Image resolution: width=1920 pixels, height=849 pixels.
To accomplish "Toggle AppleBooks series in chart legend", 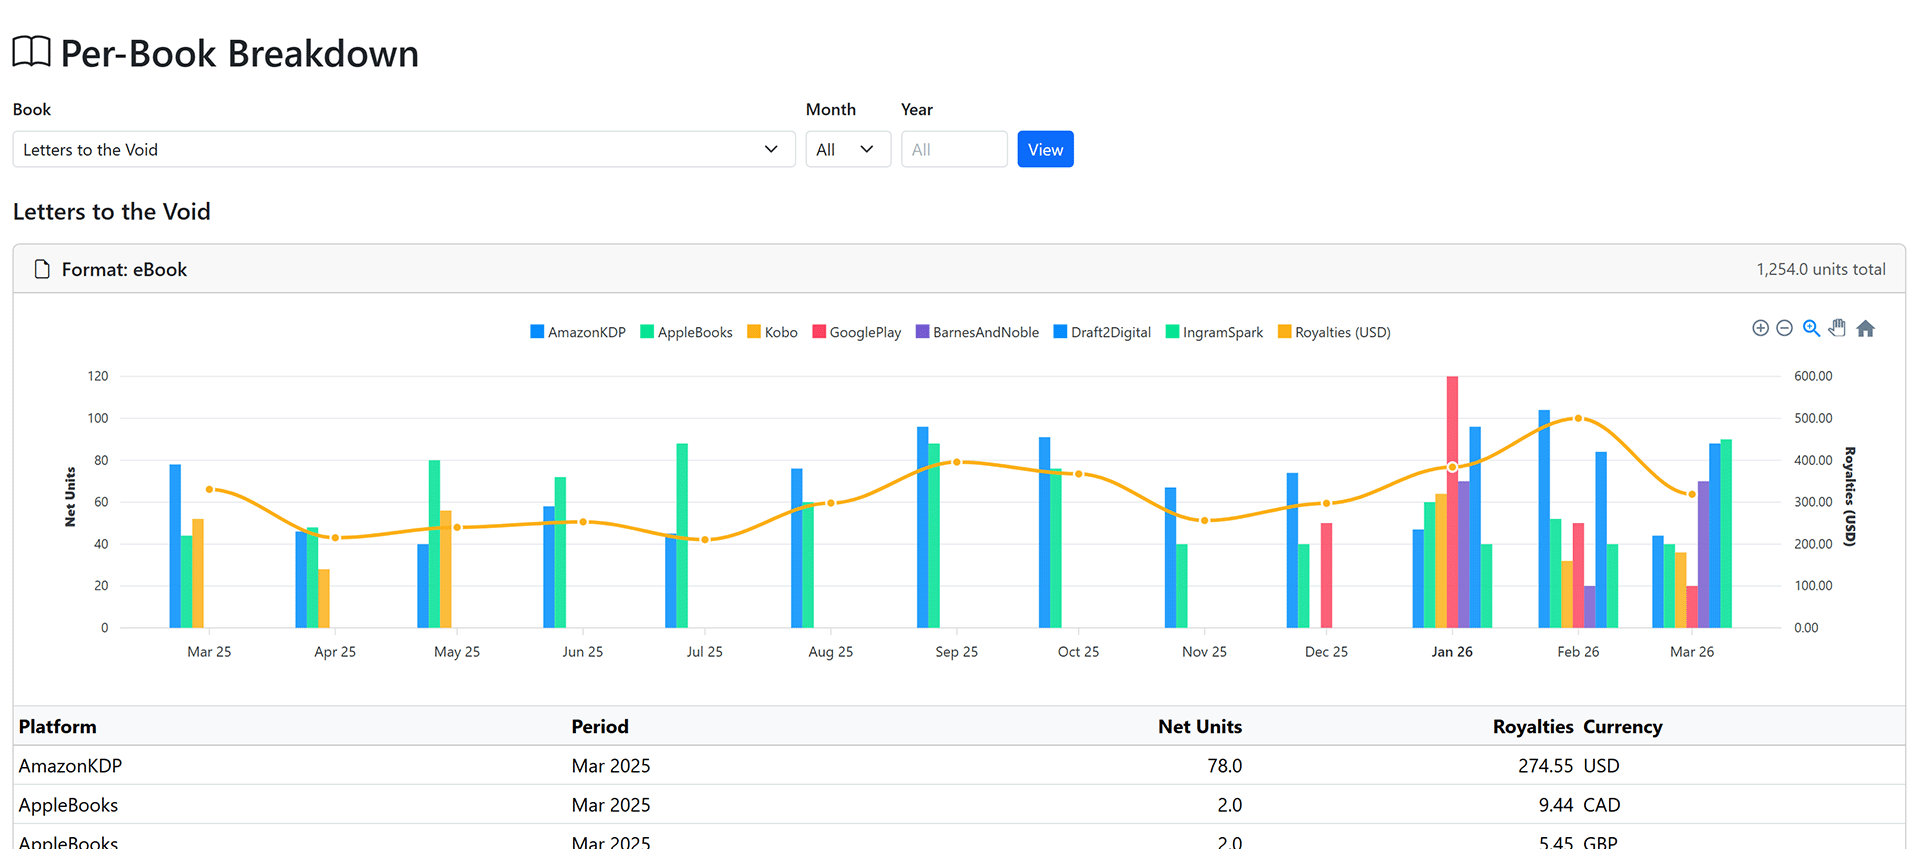I will 686,332.
